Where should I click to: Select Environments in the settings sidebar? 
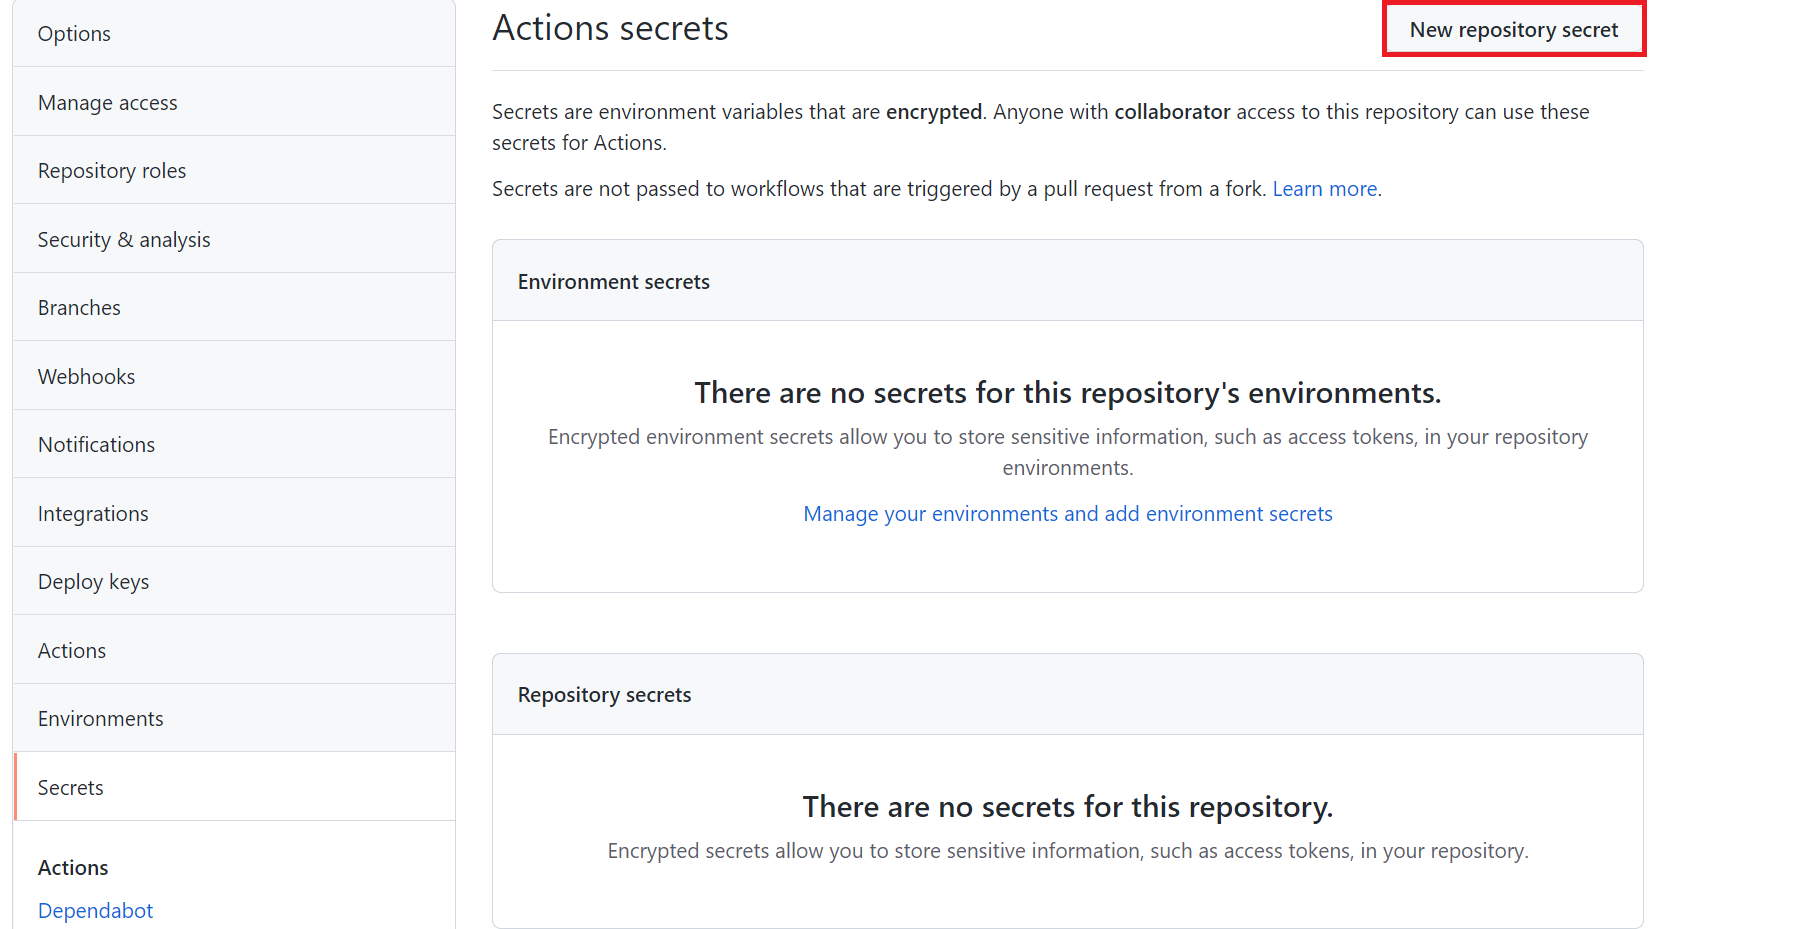[x=100, y=719]
